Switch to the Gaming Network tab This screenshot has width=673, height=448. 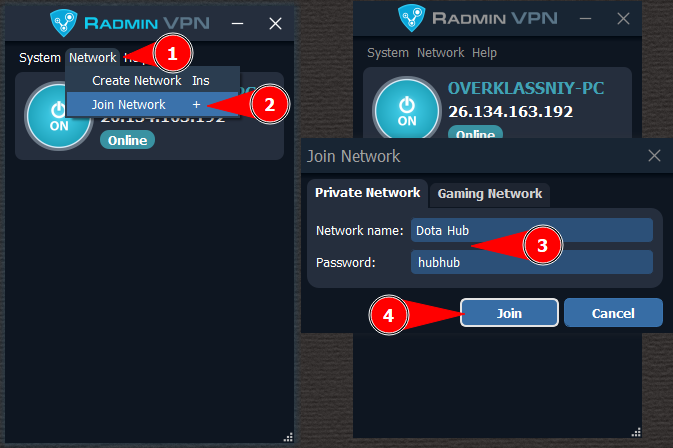[490, 194]
